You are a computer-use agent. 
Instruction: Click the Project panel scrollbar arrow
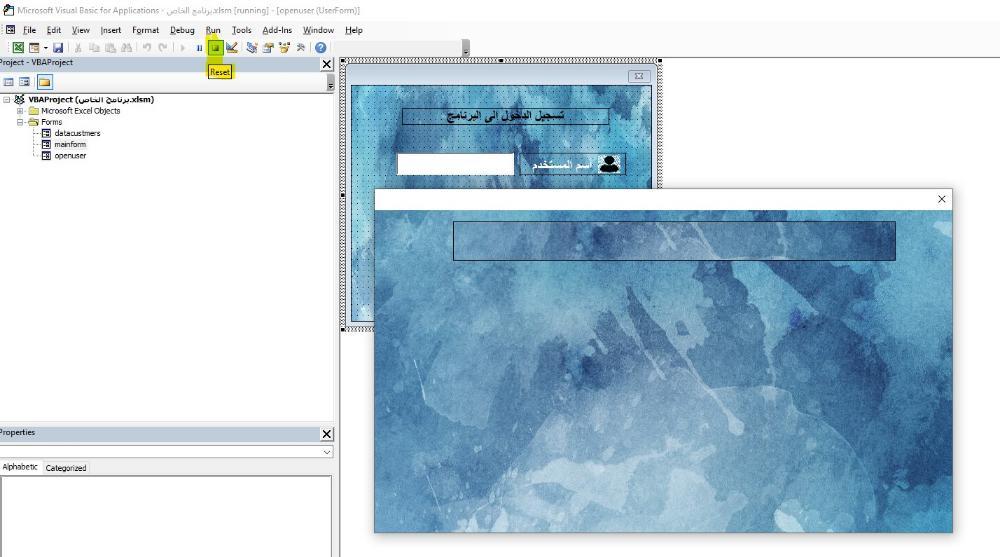330,83
